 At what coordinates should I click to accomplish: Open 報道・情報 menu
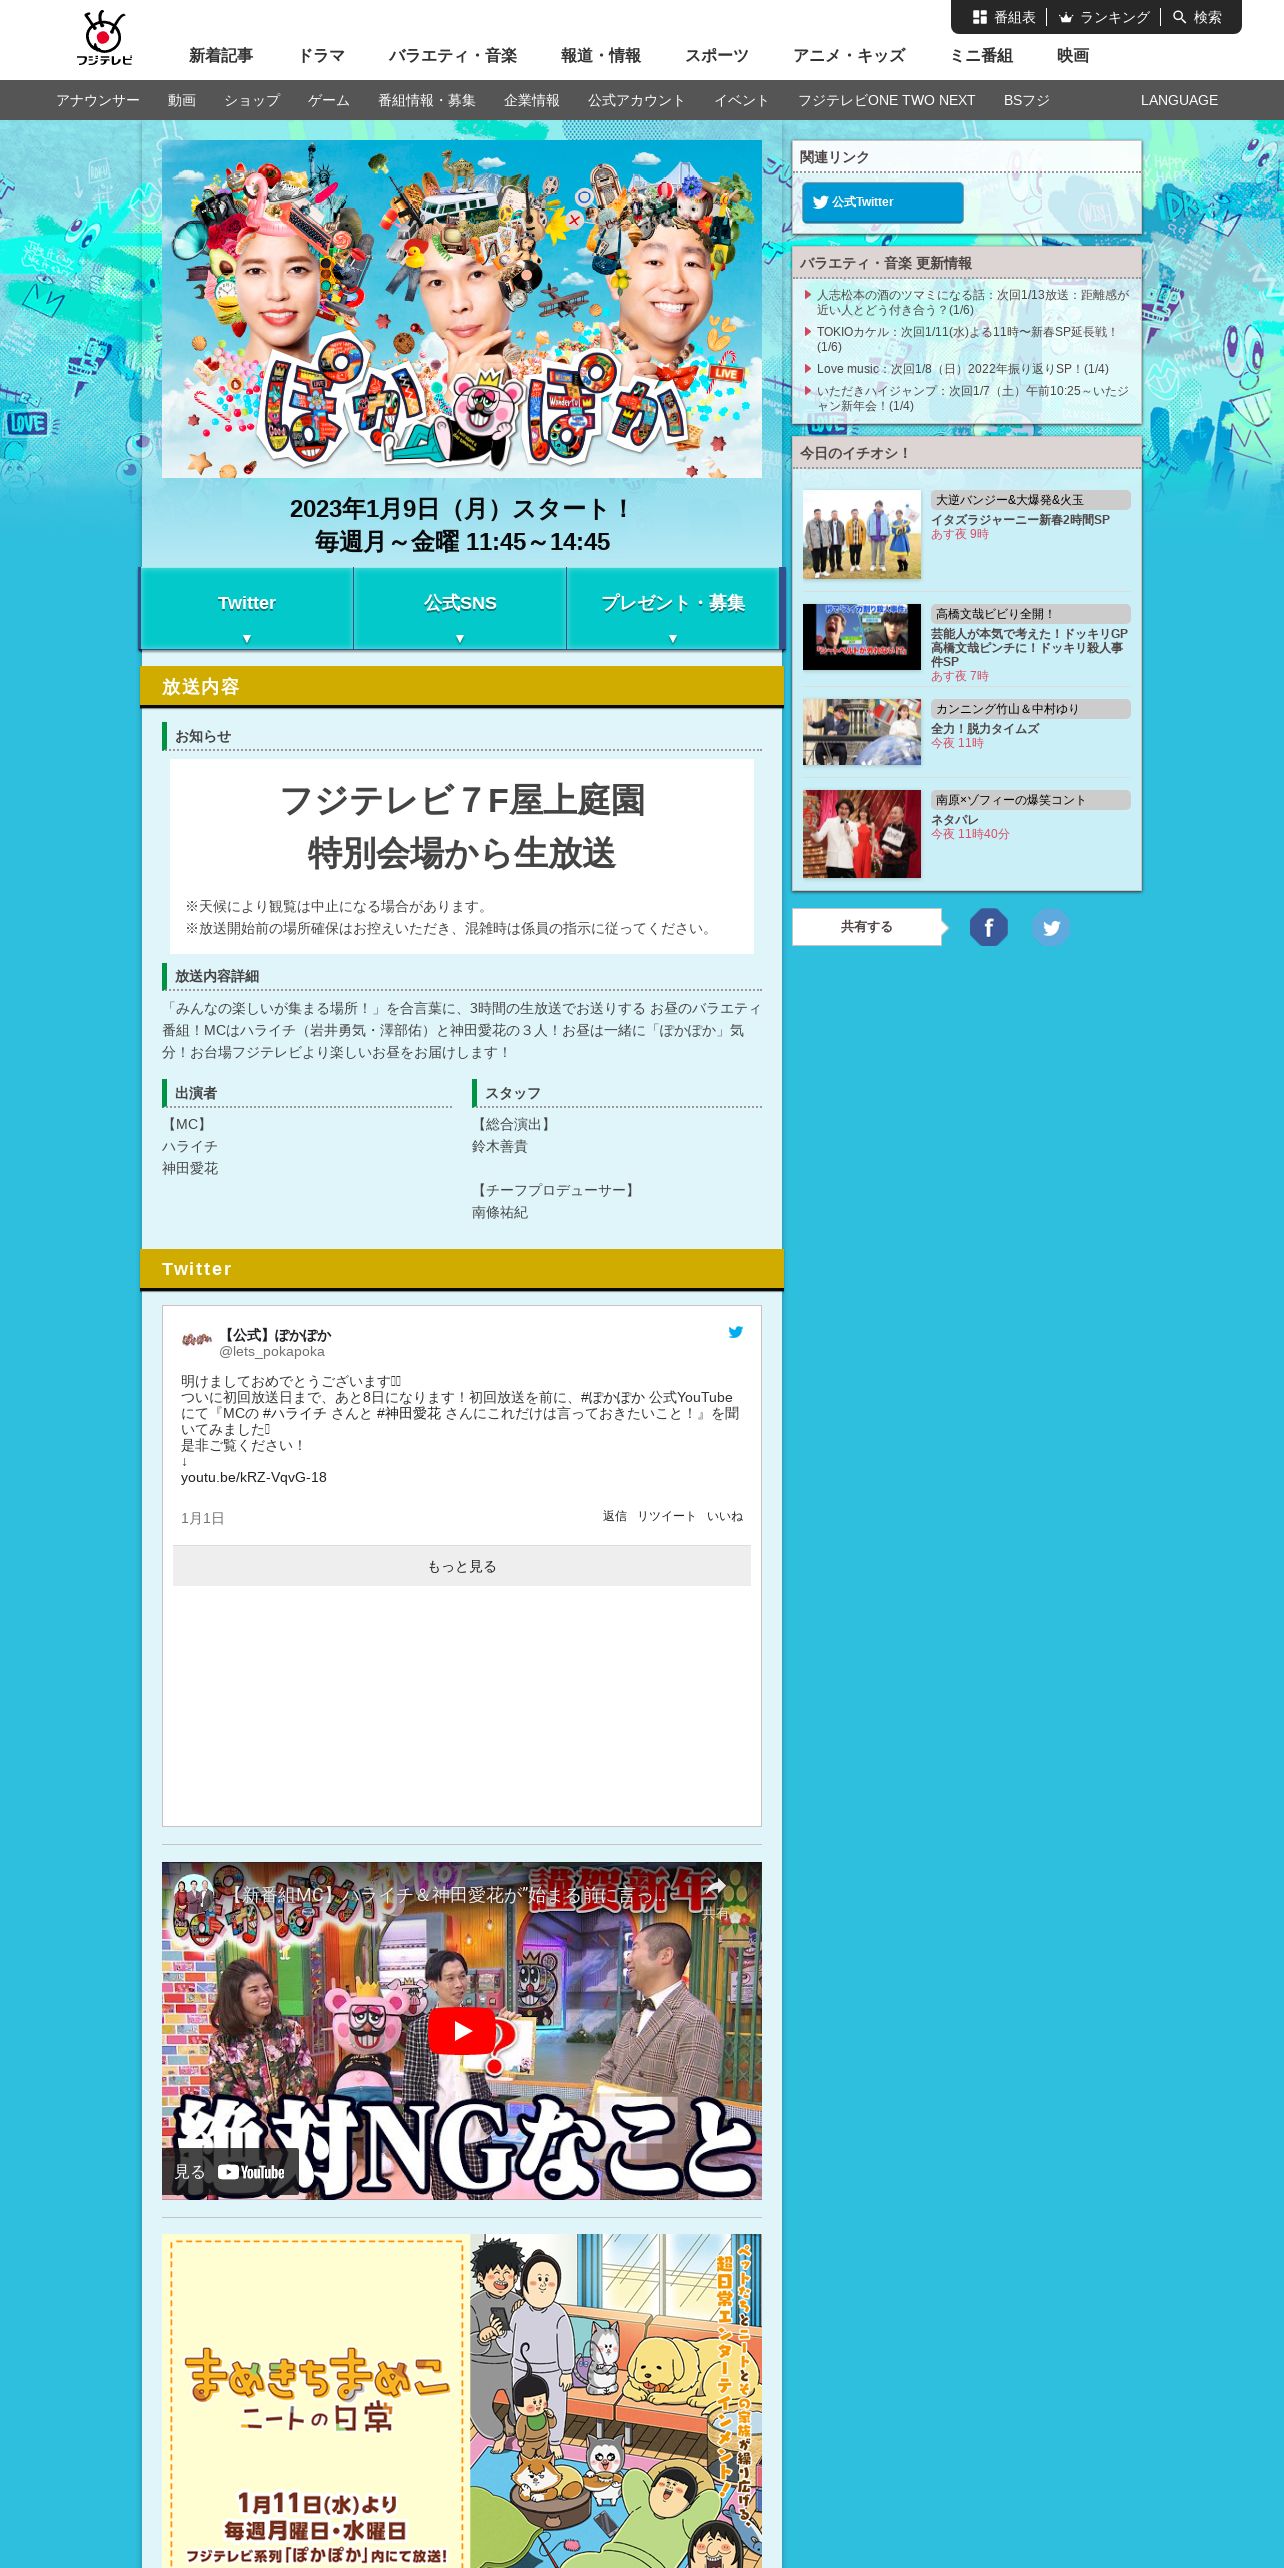click(601, 56)
